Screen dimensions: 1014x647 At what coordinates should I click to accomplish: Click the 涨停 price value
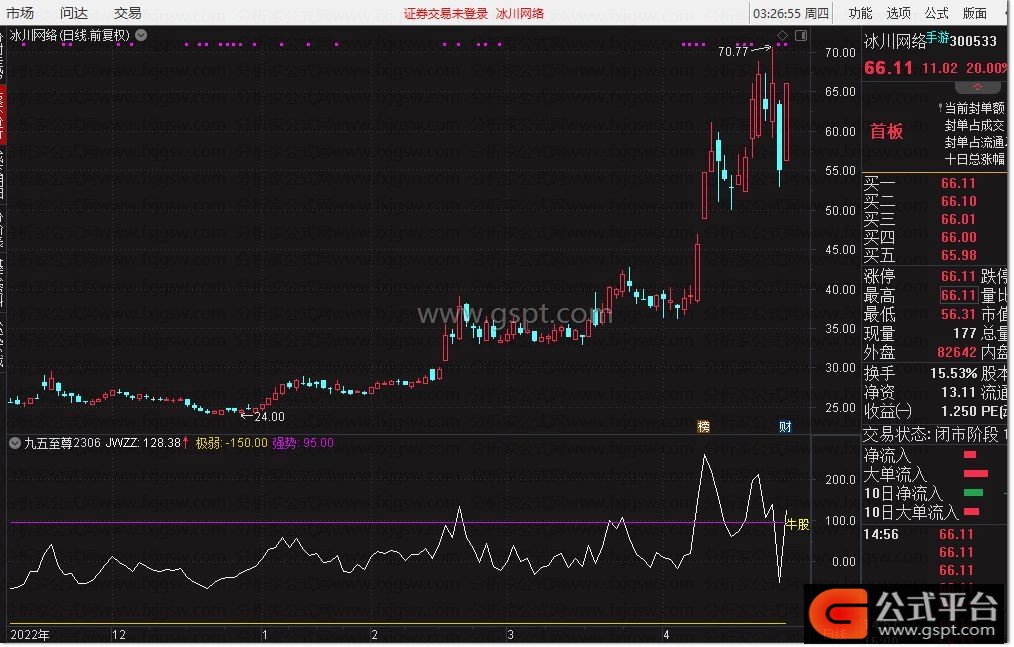pos(958,276)
